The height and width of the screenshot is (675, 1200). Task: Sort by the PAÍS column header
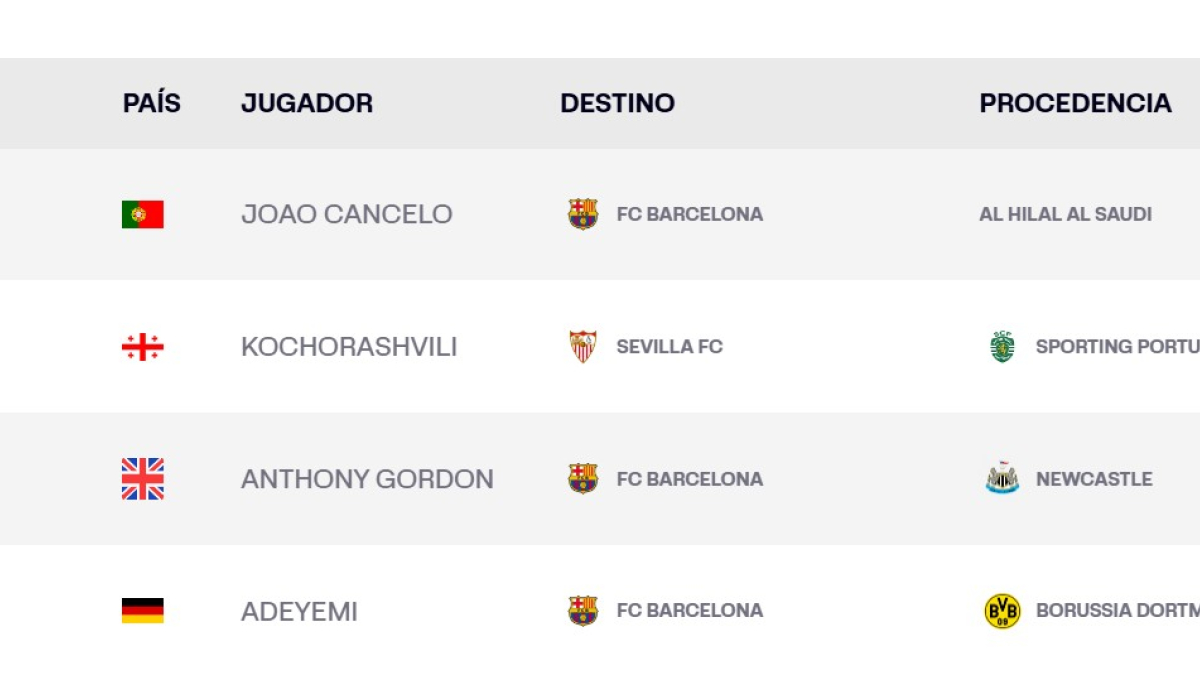coord(152,103)
